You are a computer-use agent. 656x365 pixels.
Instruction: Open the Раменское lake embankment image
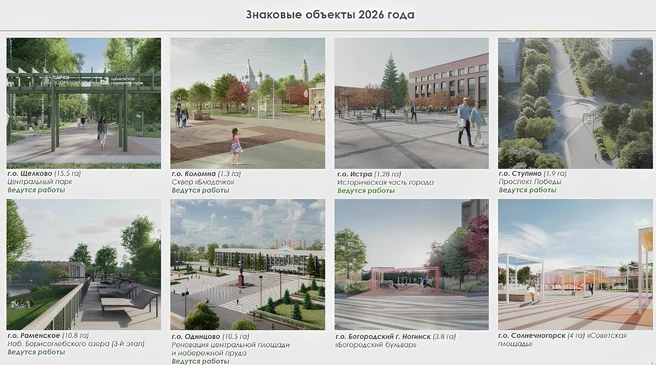(x=84, y=265)
